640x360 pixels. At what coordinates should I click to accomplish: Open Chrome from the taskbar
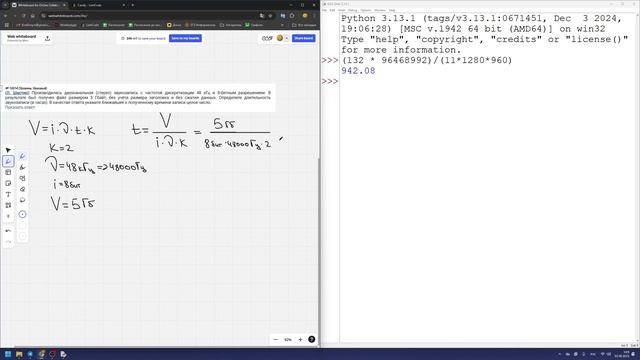point(41,354)
